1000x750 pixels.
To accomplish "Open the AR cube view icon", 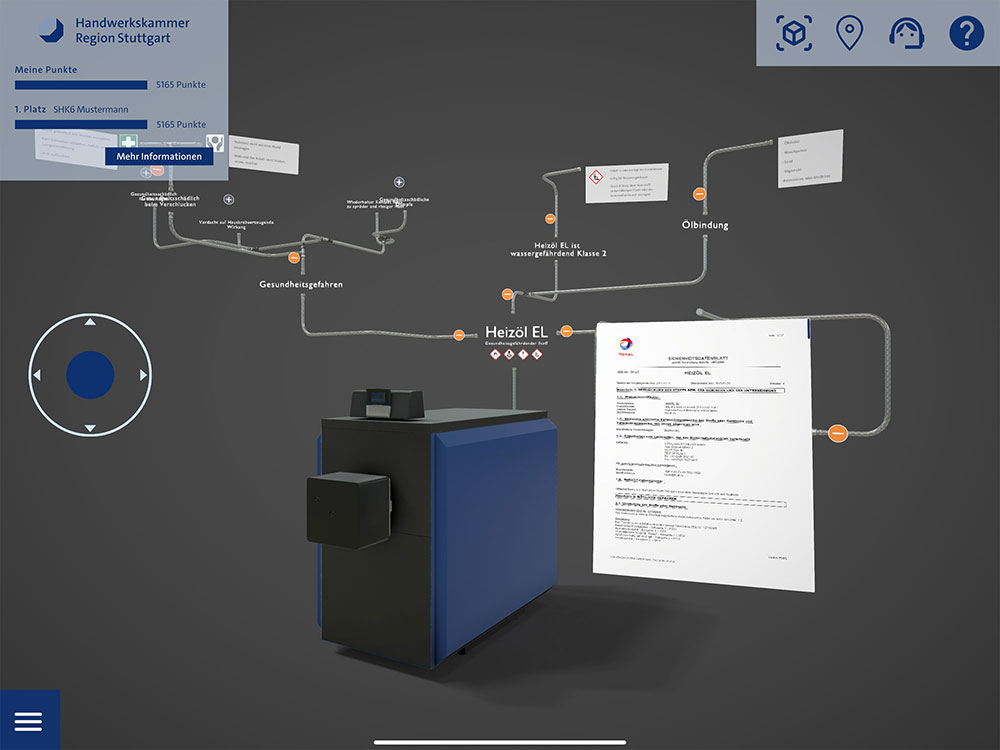I will point(794,33).
